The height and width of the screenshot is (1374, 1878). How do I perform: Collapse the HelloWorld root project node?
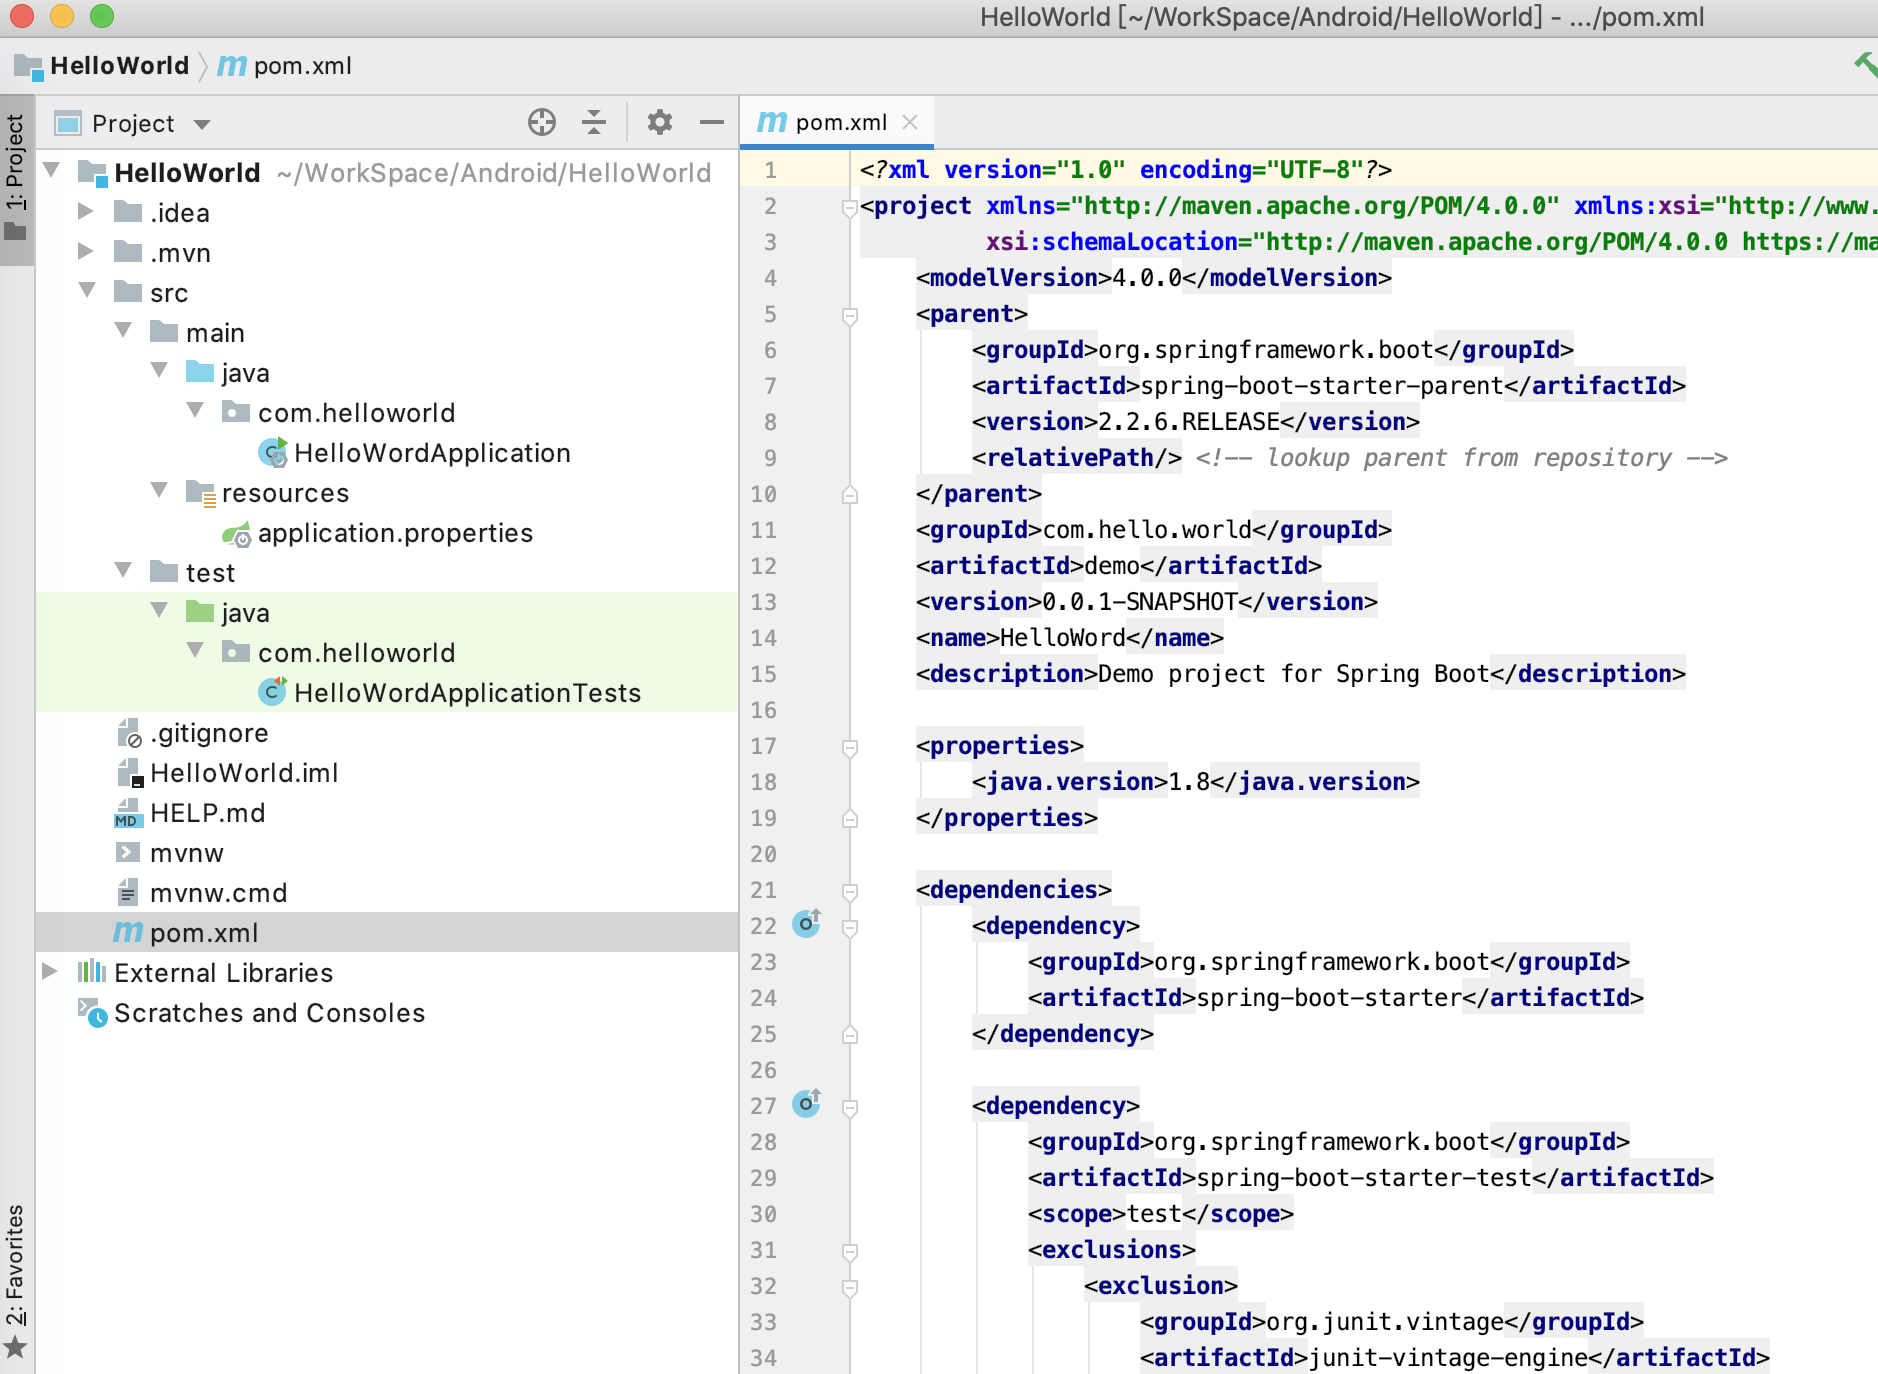(x=51, y=170)
